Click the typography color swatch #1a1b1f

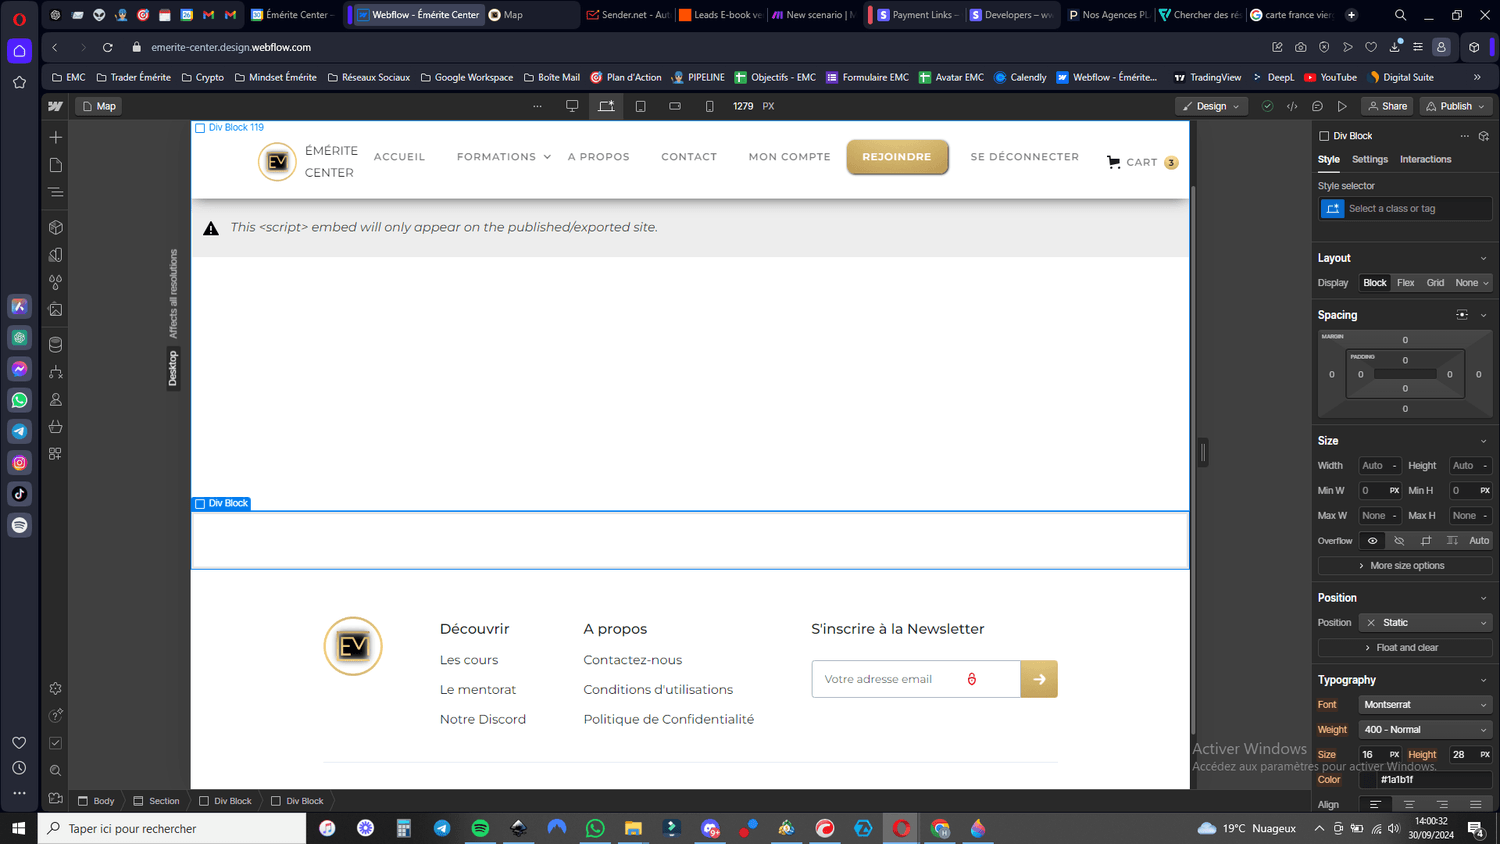pos(1368,780)
